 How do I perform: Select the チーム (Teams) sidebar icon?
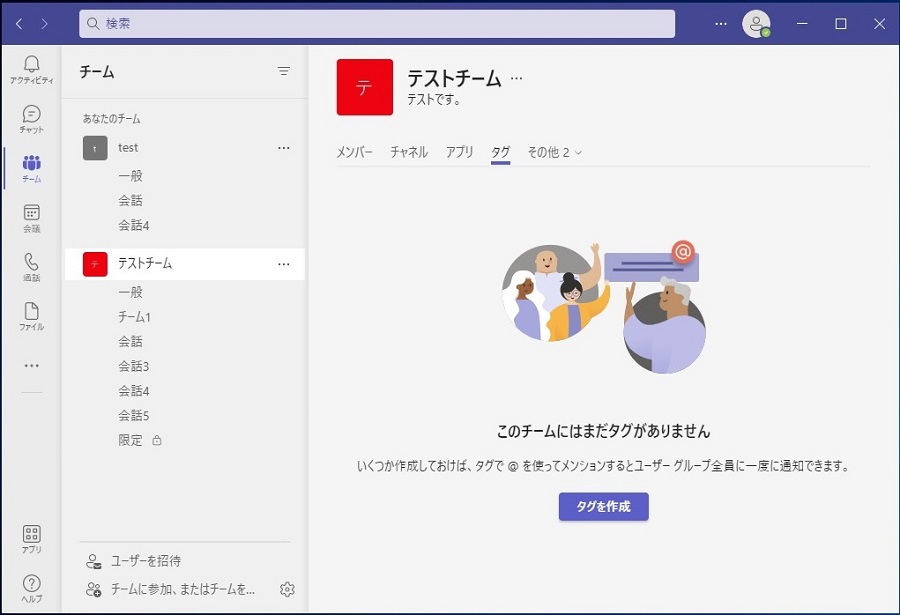click(x=32, y=168)
